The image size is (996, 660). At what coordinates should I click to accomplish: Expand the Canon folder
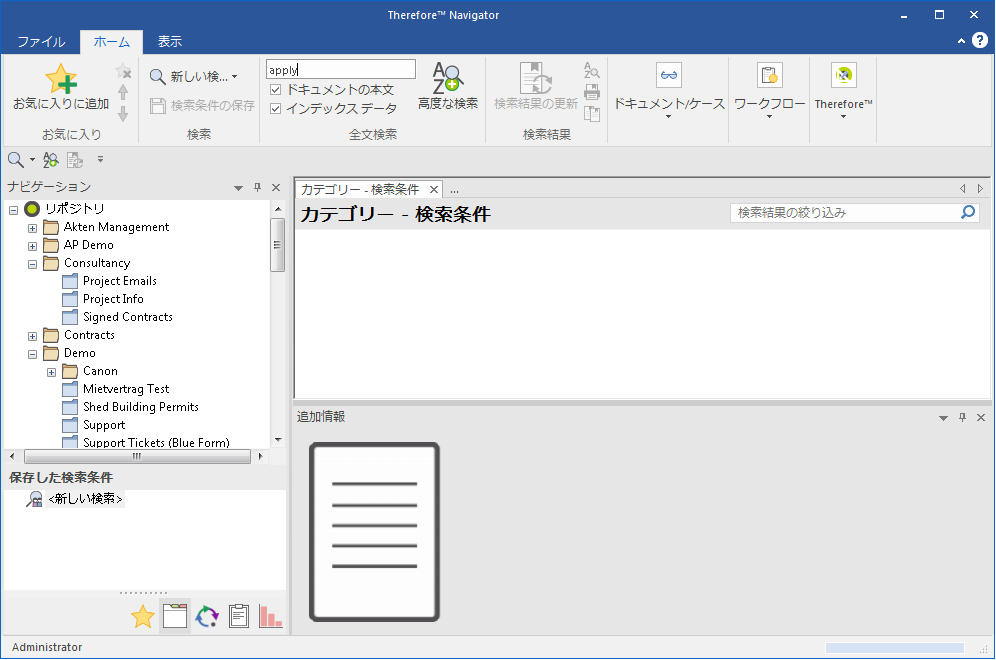pyautogui.click(x=51, y=372)
